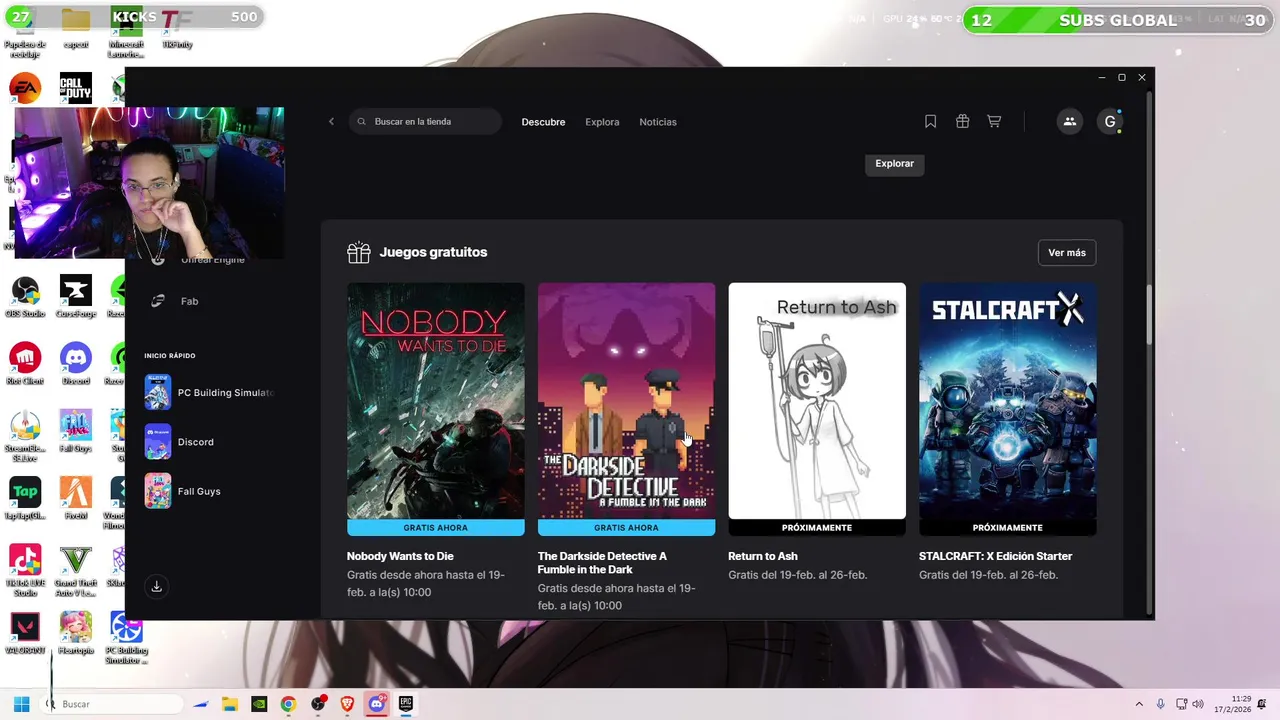Click the 'STALCRAFT: X Edición Starter' title
Screen dimensions: 1280x720
point(995,556)
